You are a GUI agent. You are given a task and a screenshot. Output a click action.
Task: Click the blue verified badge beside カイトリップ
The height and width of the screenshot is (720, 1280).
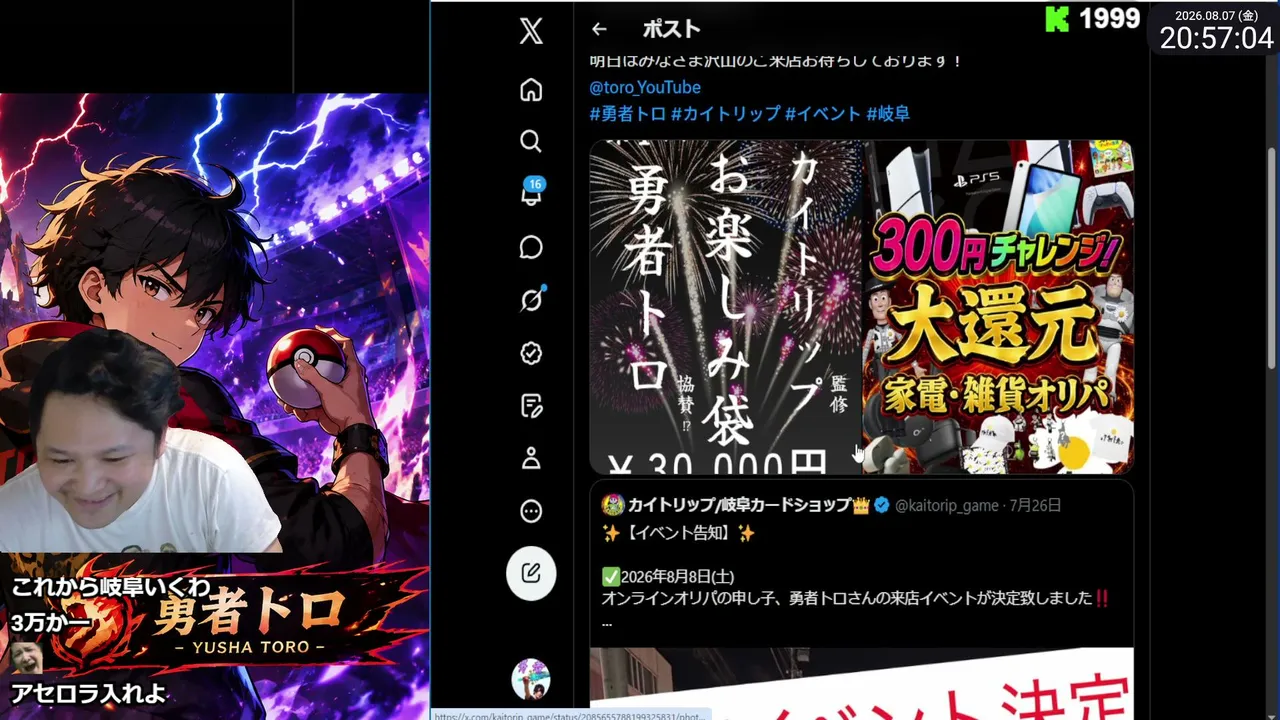pos(881,505)
